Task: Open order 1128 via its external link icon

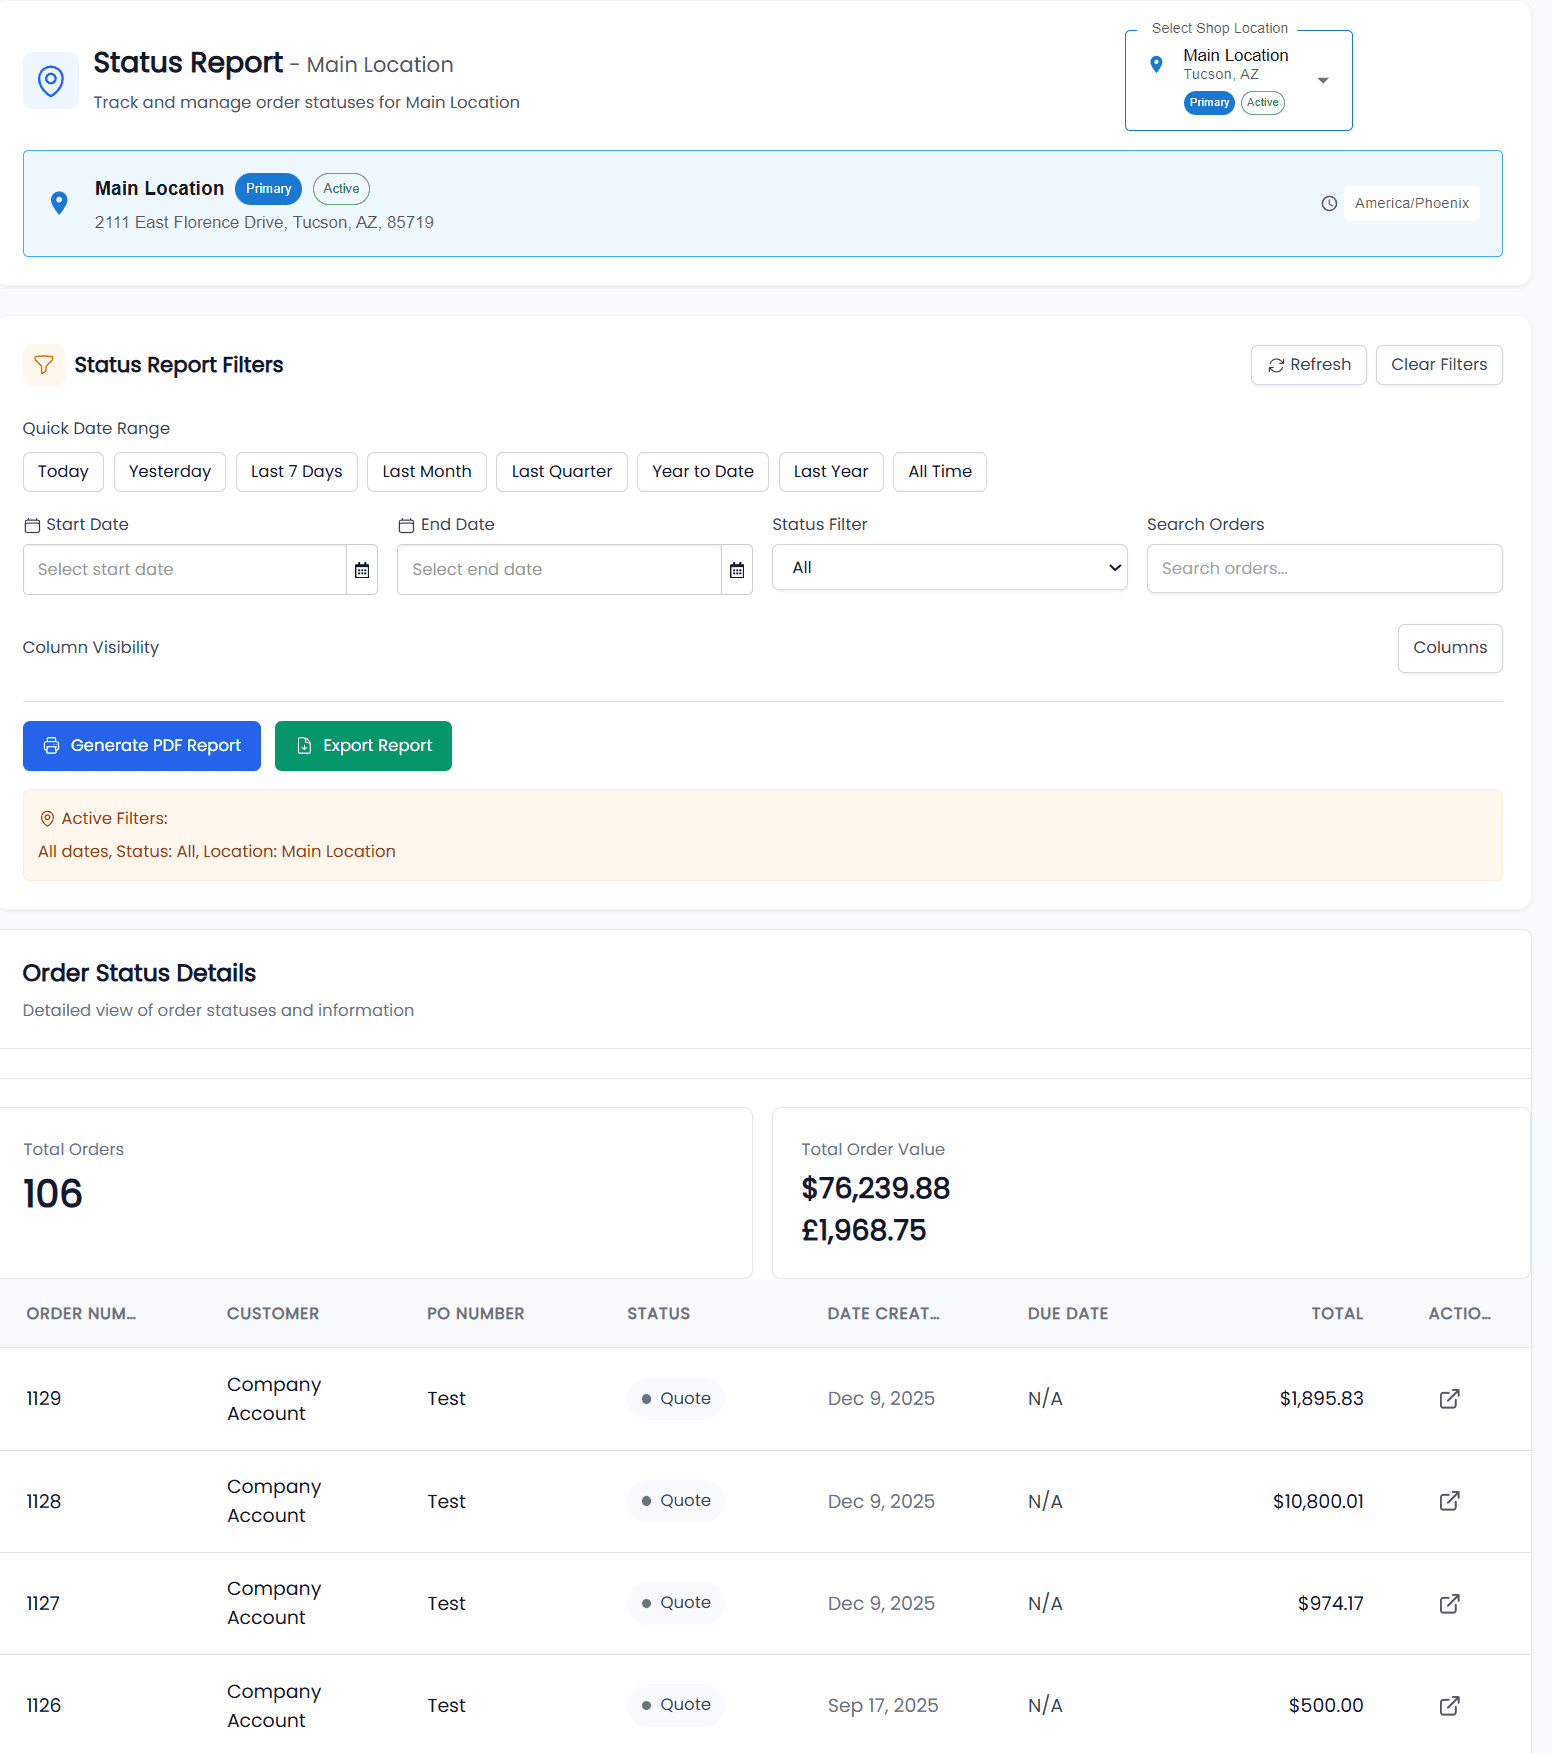Action: coord(1449,1501)
